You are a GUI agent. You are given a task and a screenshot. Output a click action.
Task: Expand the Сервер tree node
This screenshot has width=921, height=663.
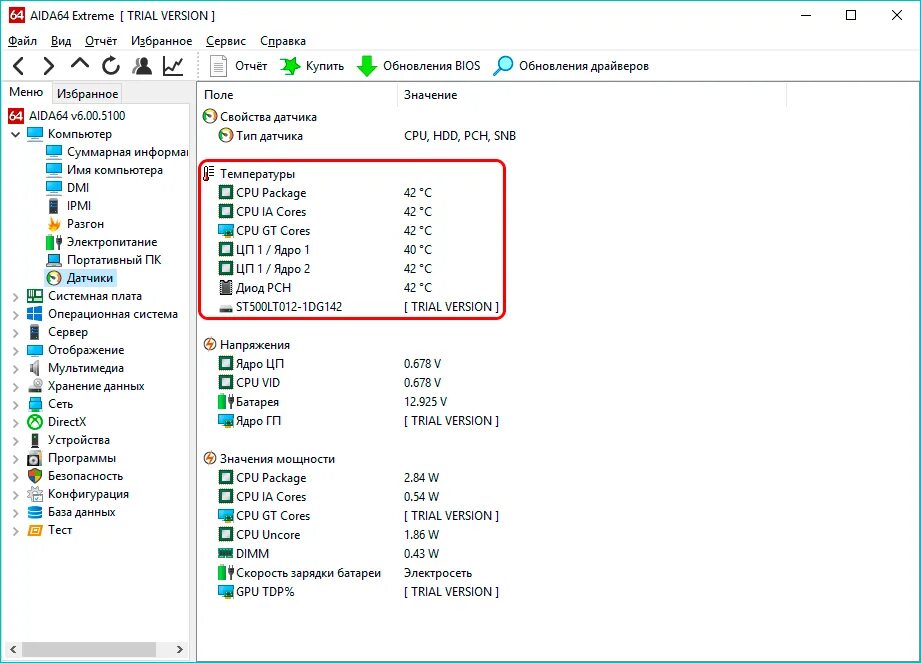point(15,332)
